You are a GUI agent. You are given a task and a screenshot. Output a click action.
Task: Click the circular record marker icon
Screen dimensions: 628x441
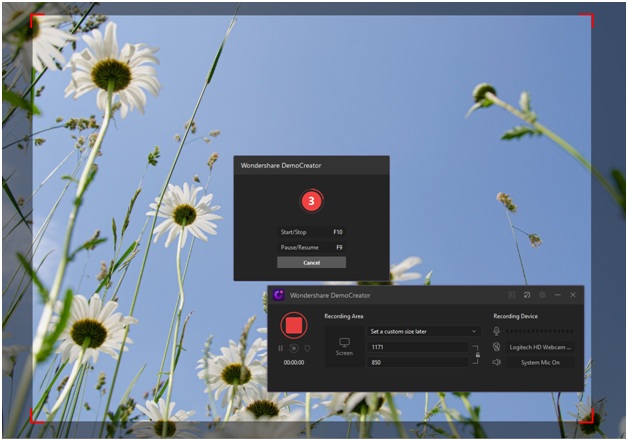pos(294,348)
